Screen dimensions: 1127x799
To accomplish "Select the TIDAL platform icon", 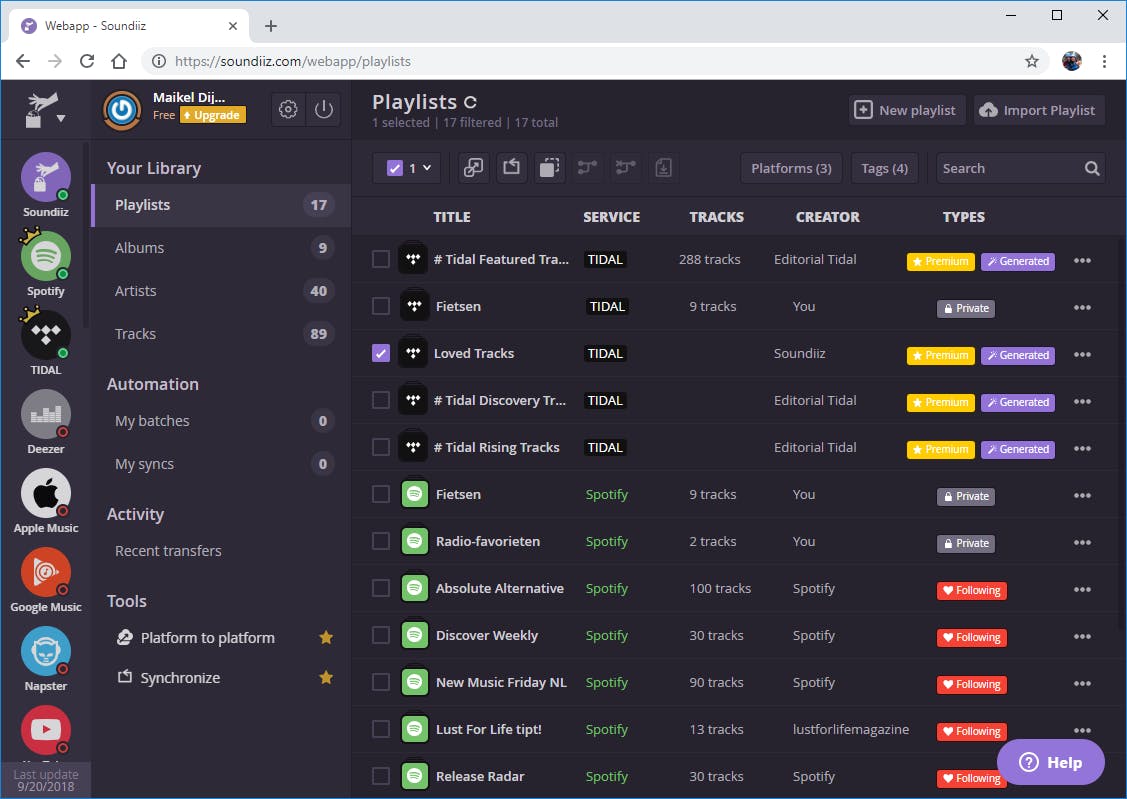I will 45,335.
